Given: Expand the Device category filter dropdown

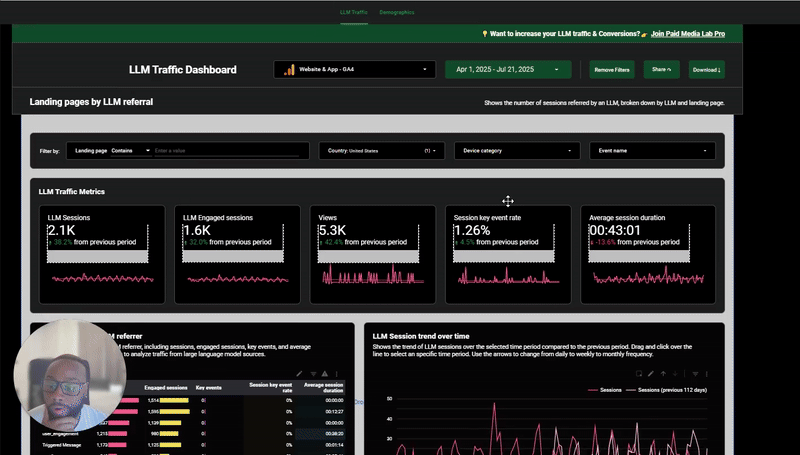Looking at the screenshot, I should point(517,150).
